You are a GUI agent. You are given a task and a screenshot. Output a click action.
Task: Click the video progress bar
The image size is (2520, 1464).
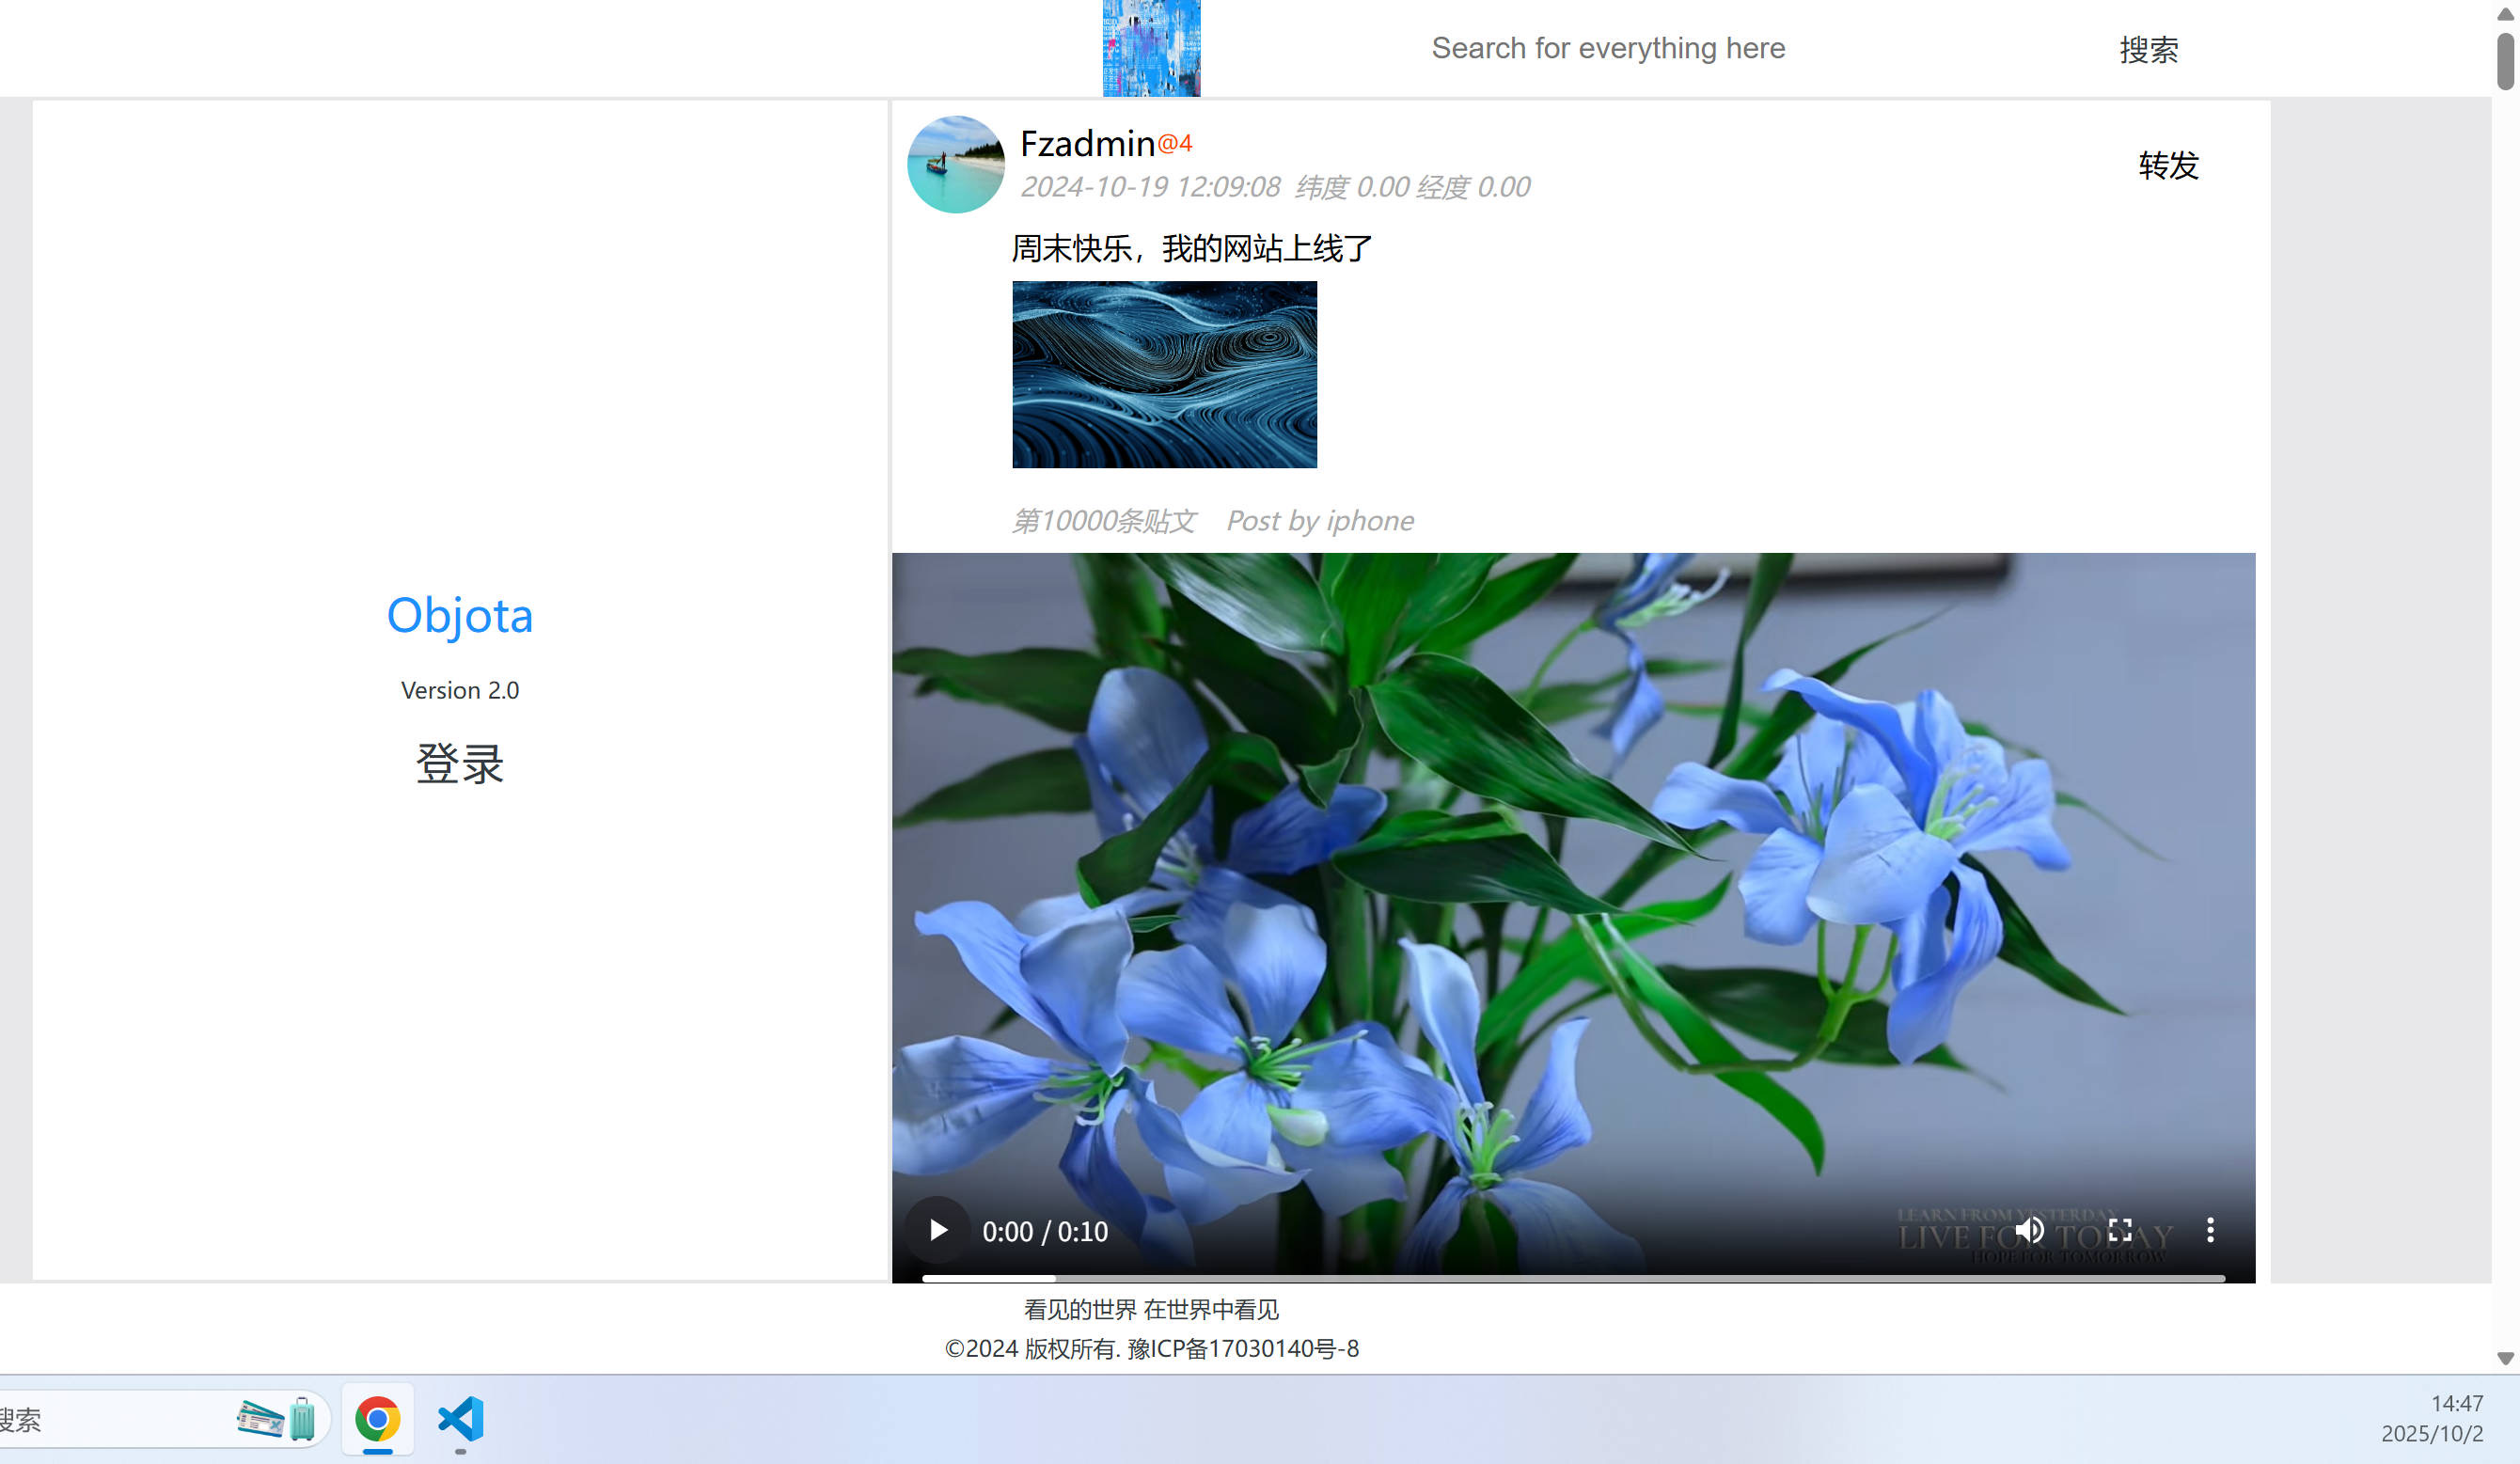[1572, 1278]
